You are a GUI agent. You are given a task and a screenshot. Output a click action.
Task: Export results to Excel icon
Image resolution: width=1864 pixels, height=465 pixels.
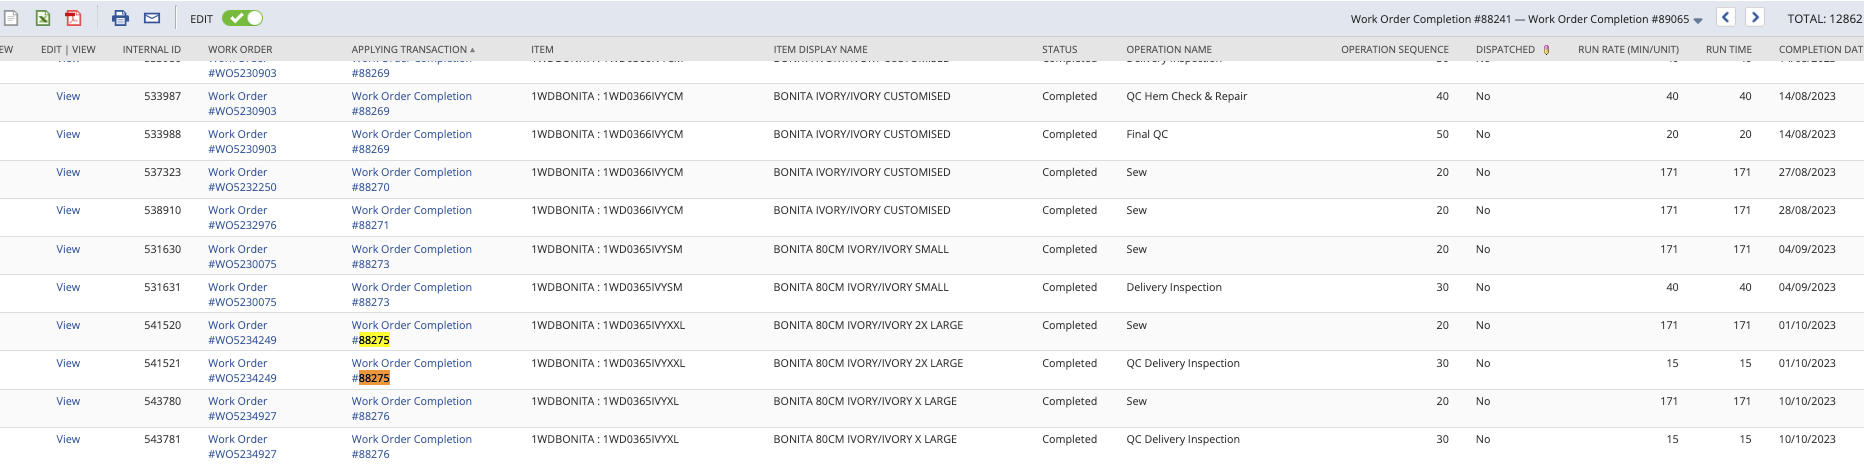(43, 18)
